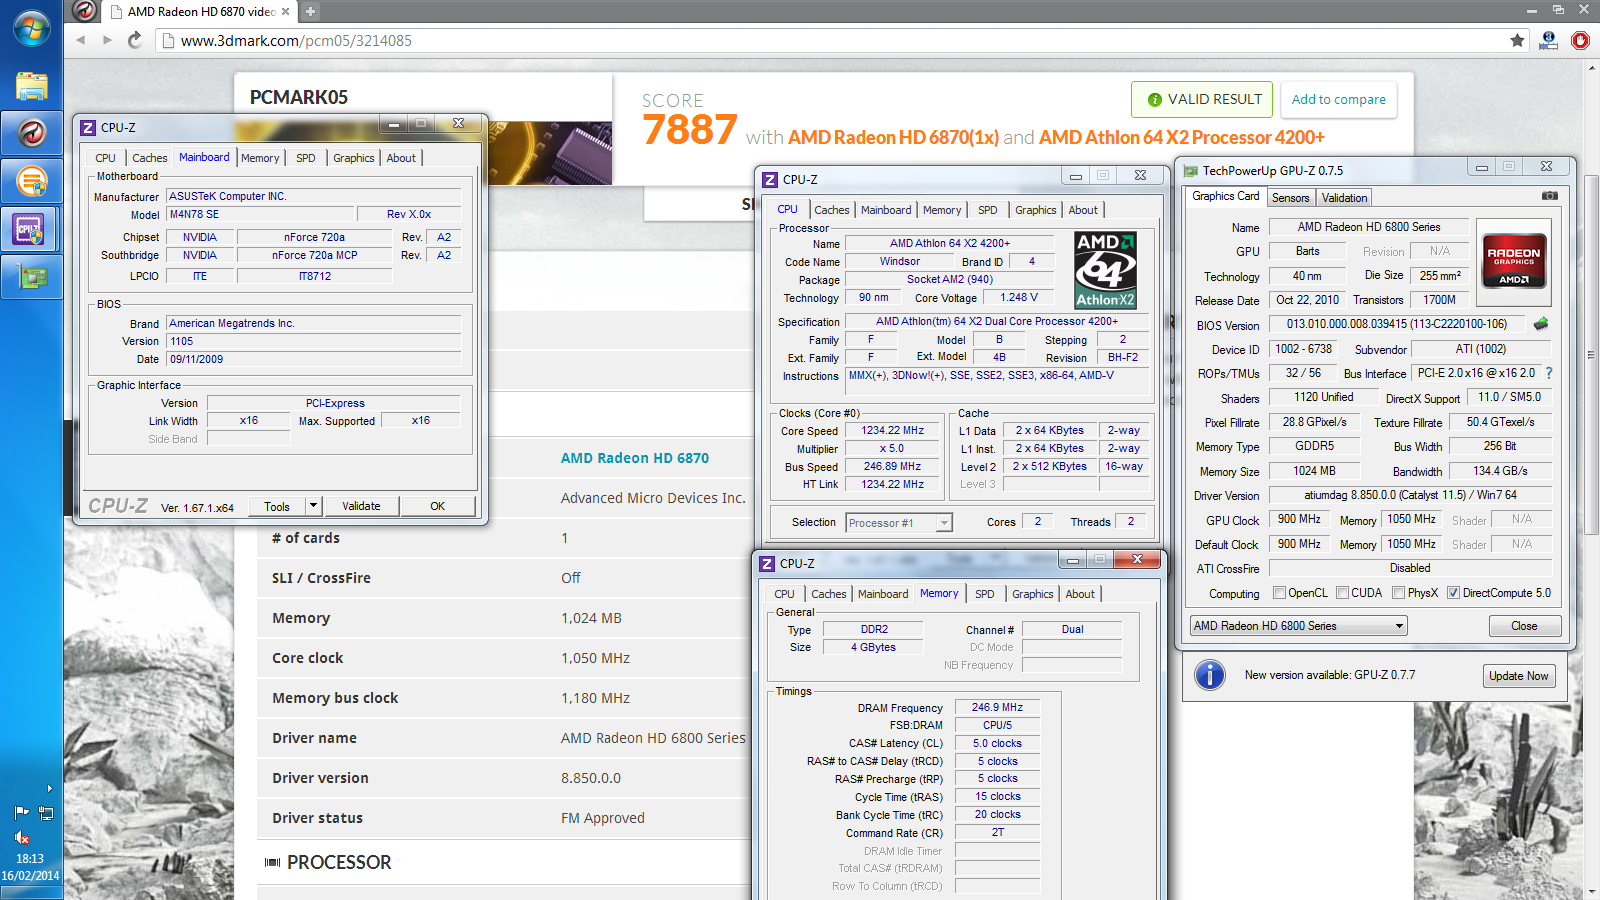Open the Windows Start orb
The width and height of the screenshot is (1600, 900).
click(31, 29)
